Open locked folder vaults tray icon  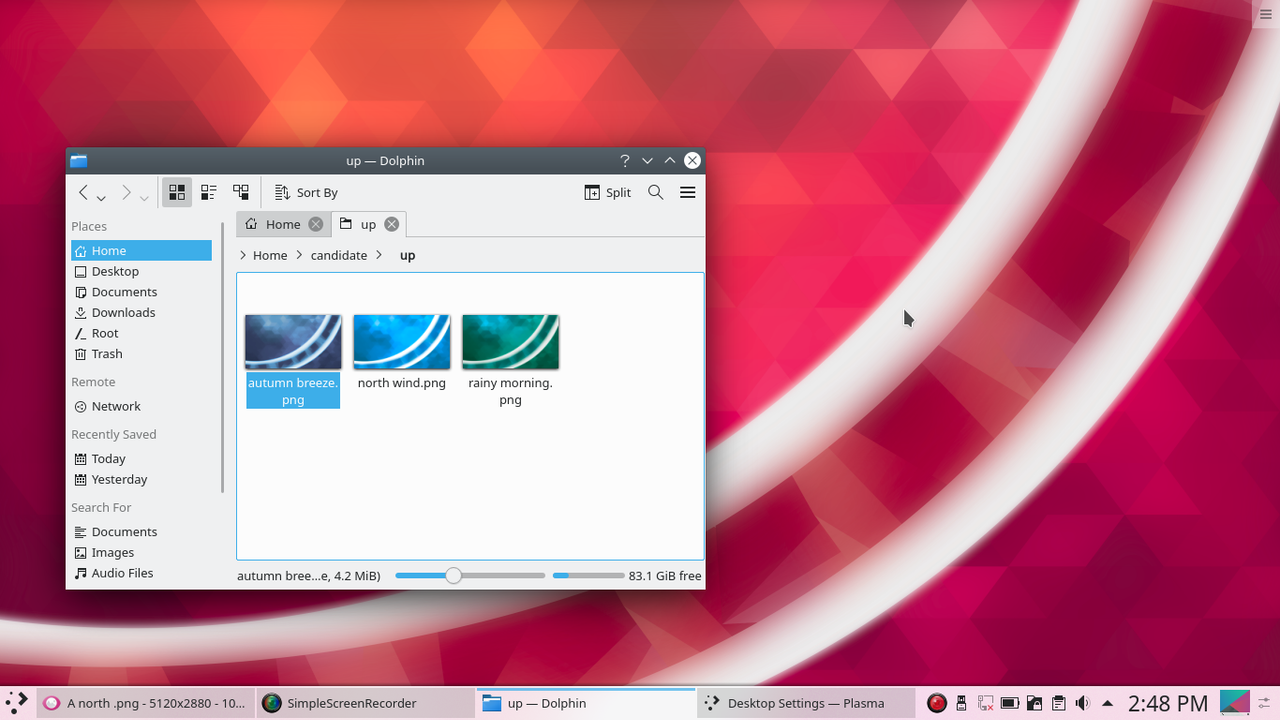[1034, 703]
